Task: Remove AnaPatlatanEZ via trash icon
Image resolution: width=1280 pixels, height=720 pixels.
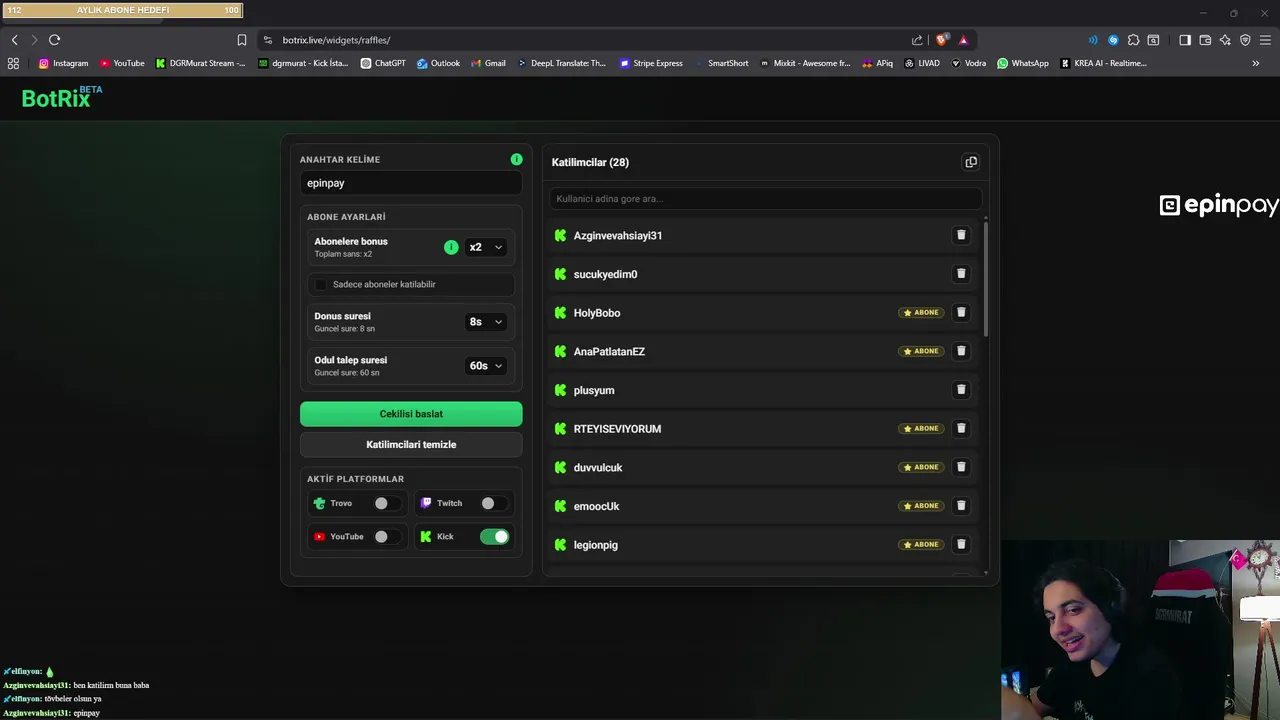Action: (961, 351)
